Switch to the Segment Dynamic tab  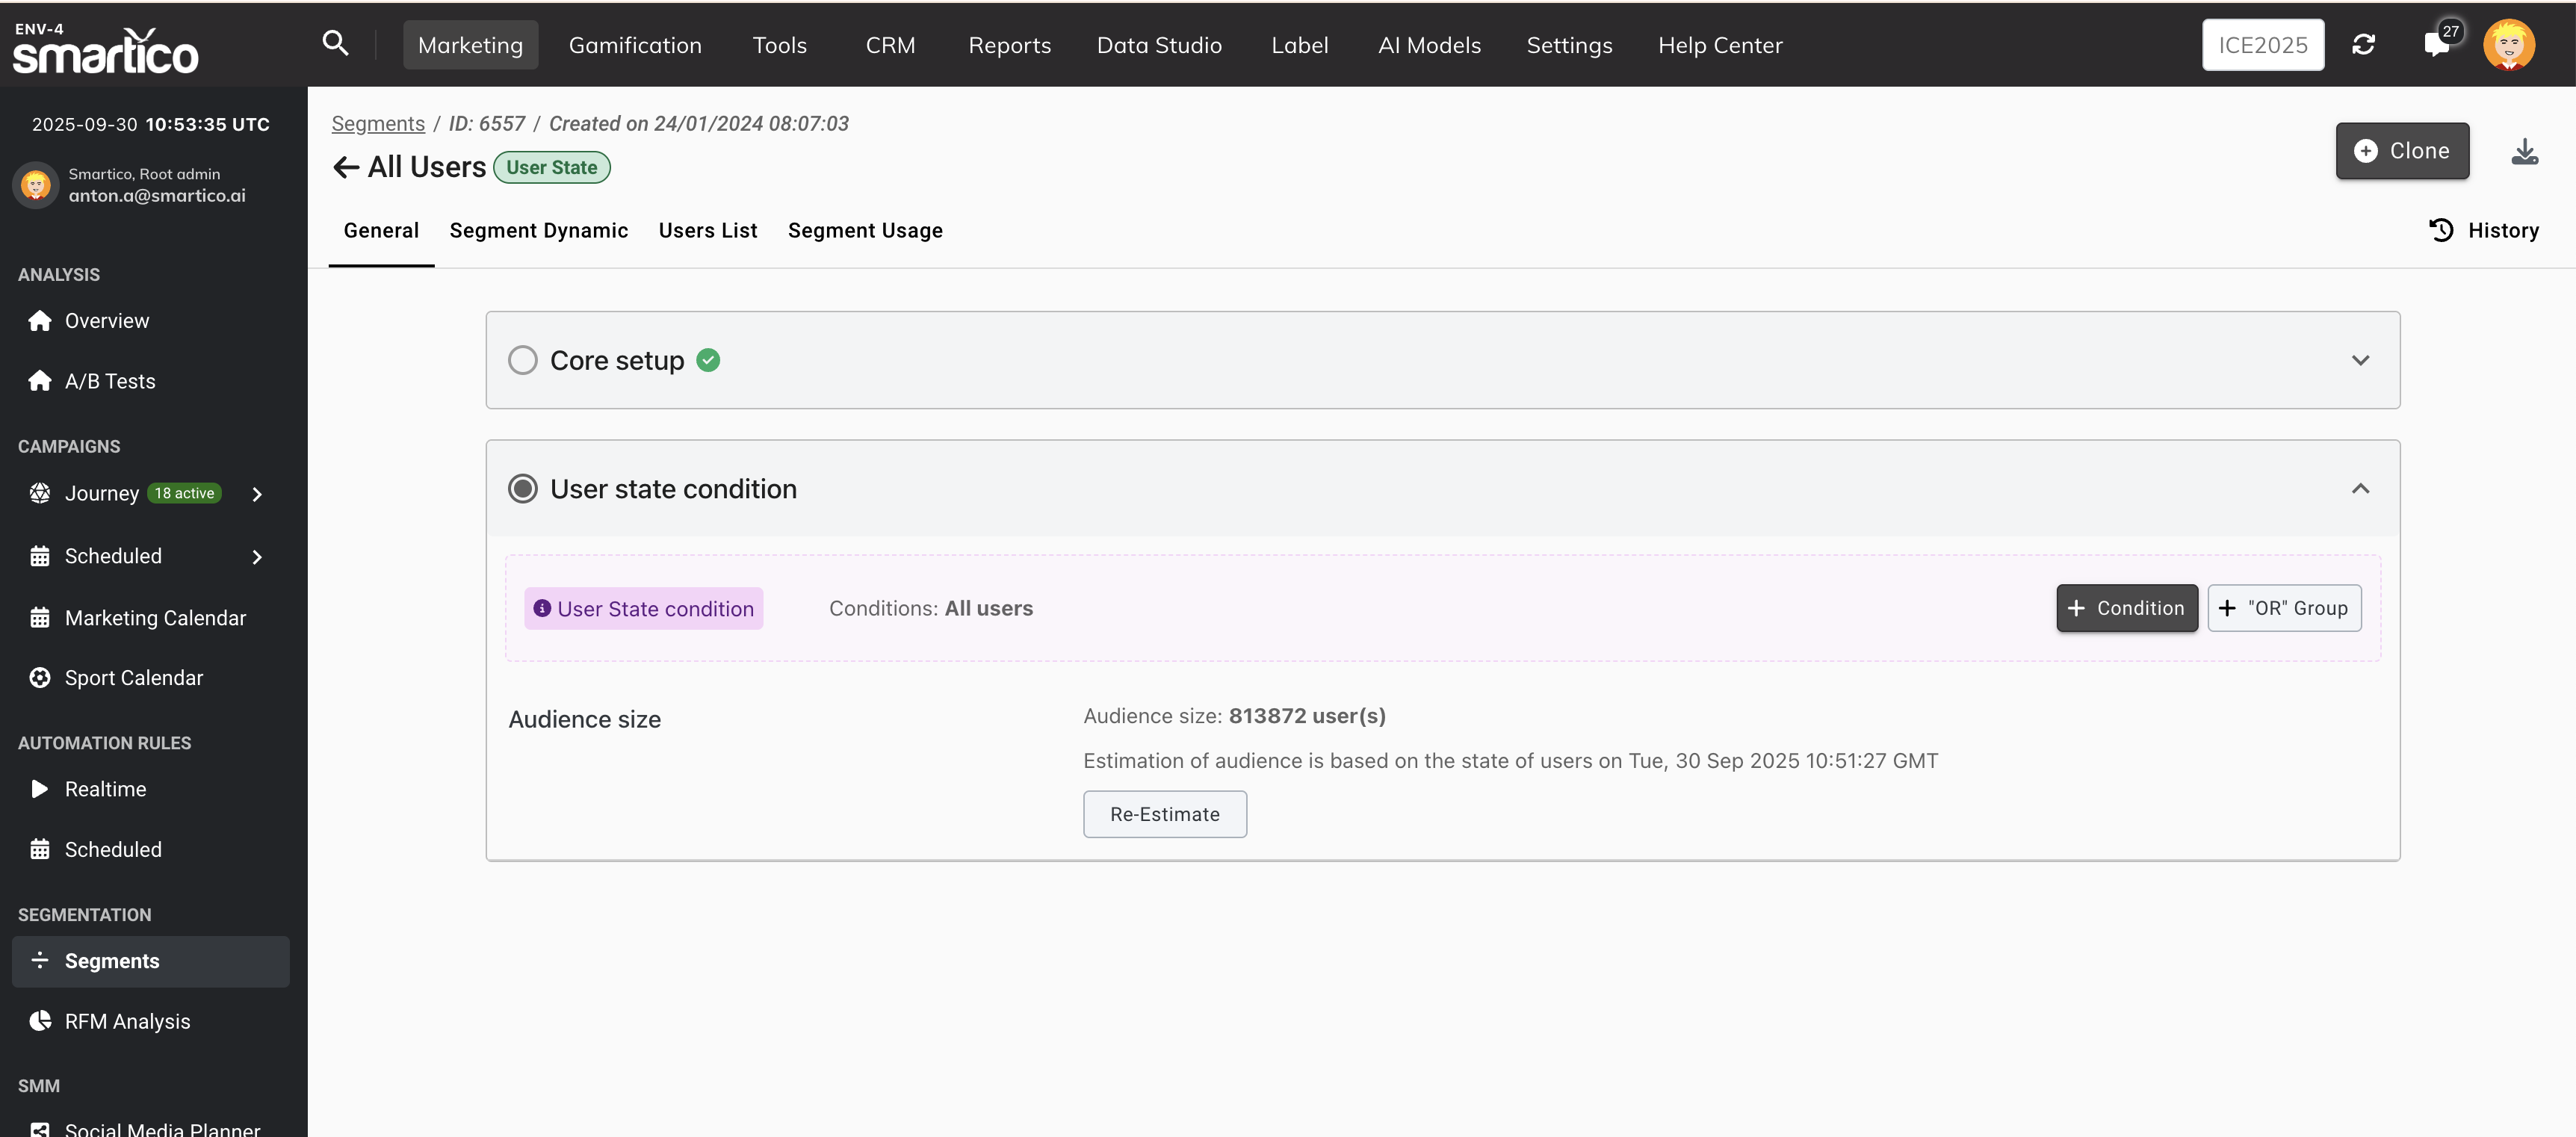point(538,231)
